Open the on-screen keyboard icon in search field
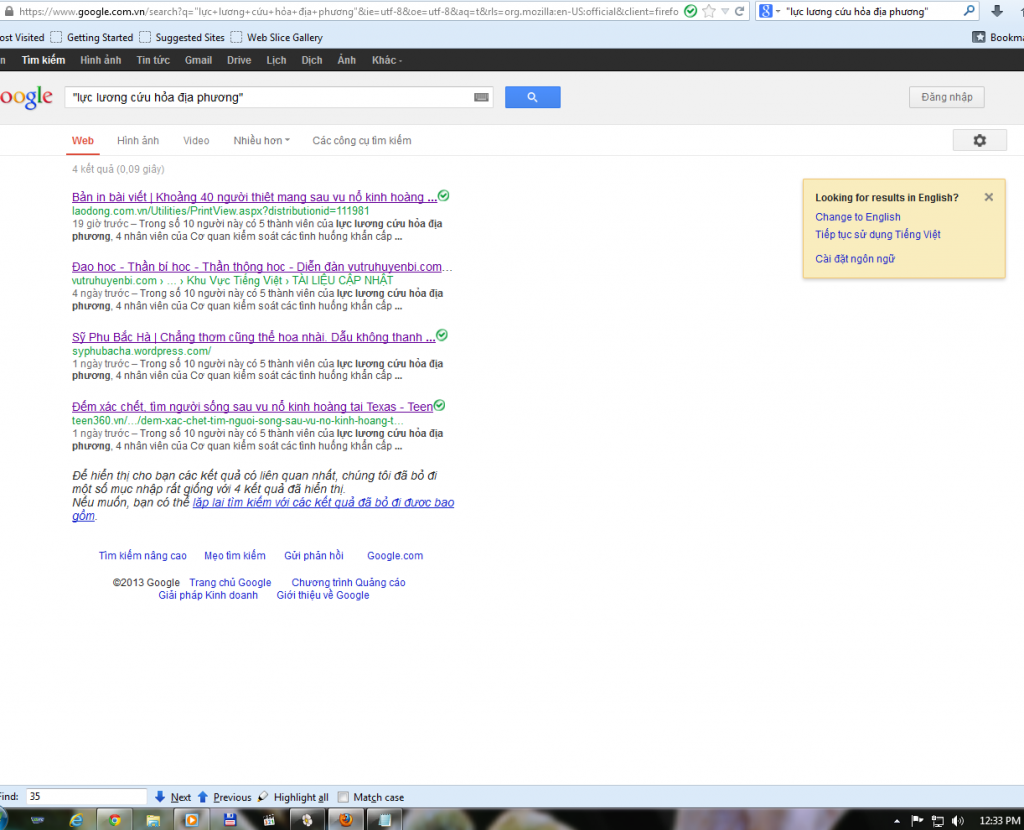 click(x=481, y=97)
